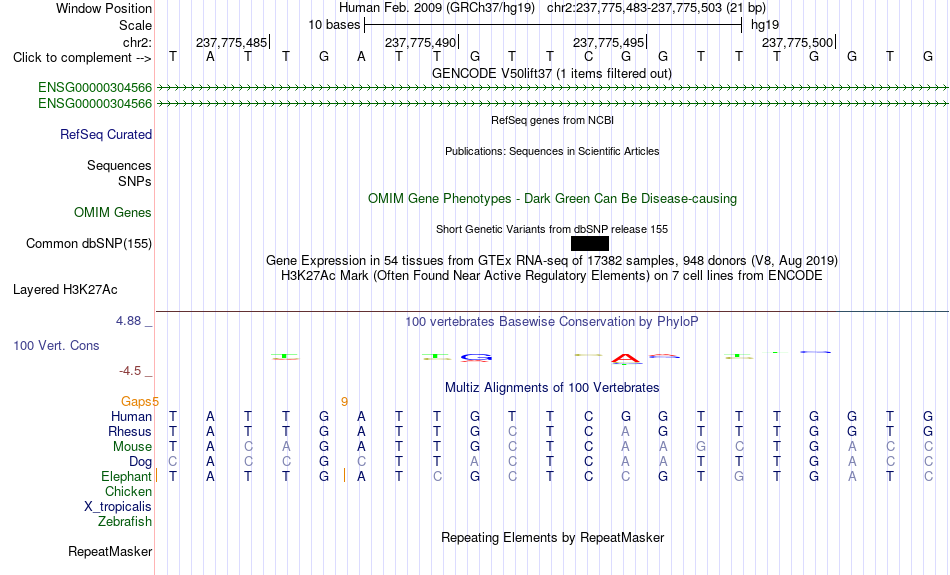Click the orange gap count 9
Screen dimensions: 950x575
click(x=345, y=402)
